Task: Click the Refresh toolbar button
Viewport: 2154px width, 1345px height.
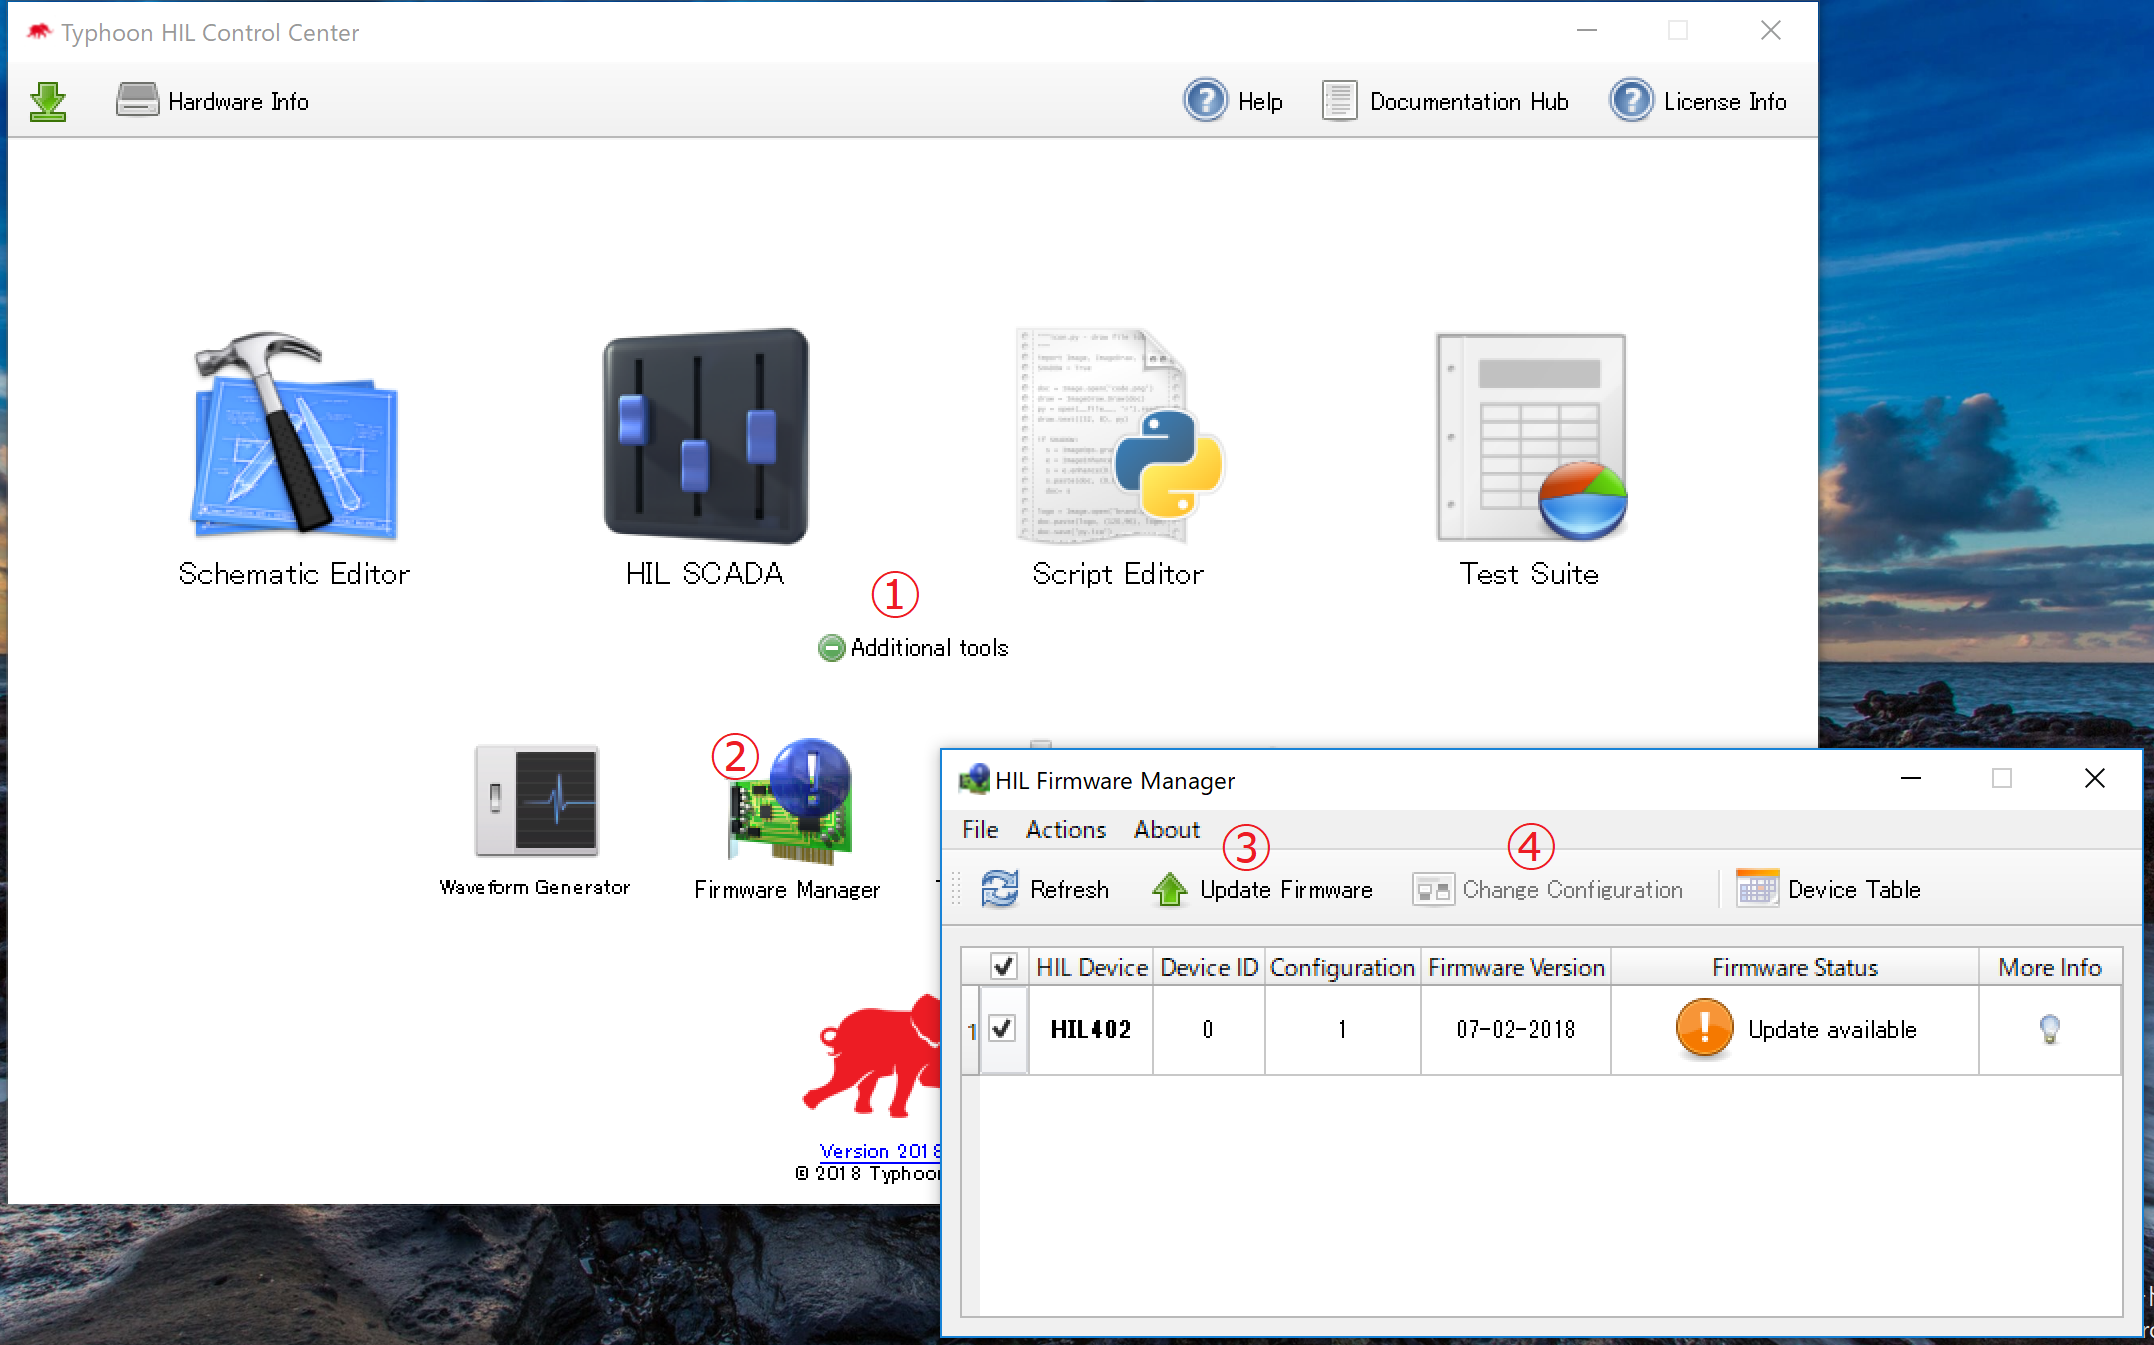Action: point(1045,889)
